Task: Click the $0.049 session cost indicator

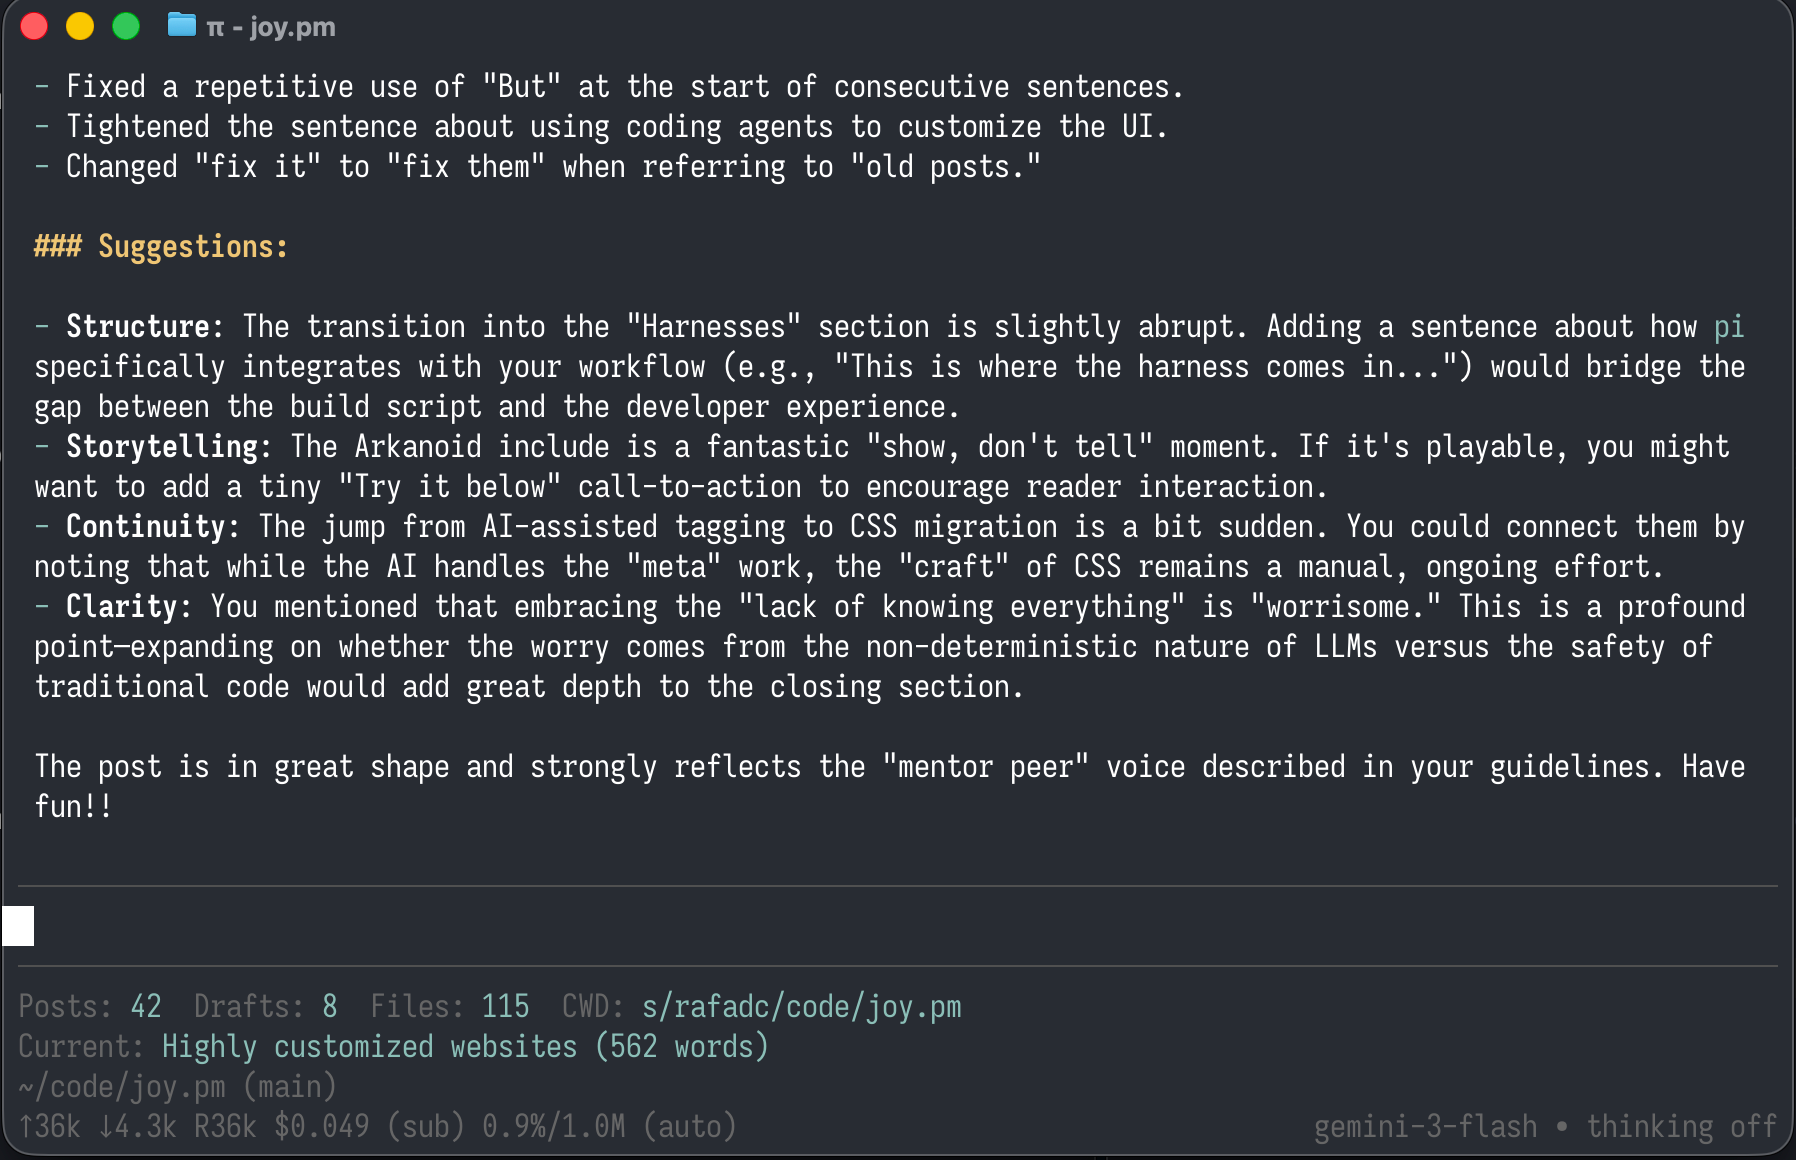Action: click(x=318, y=1126)
